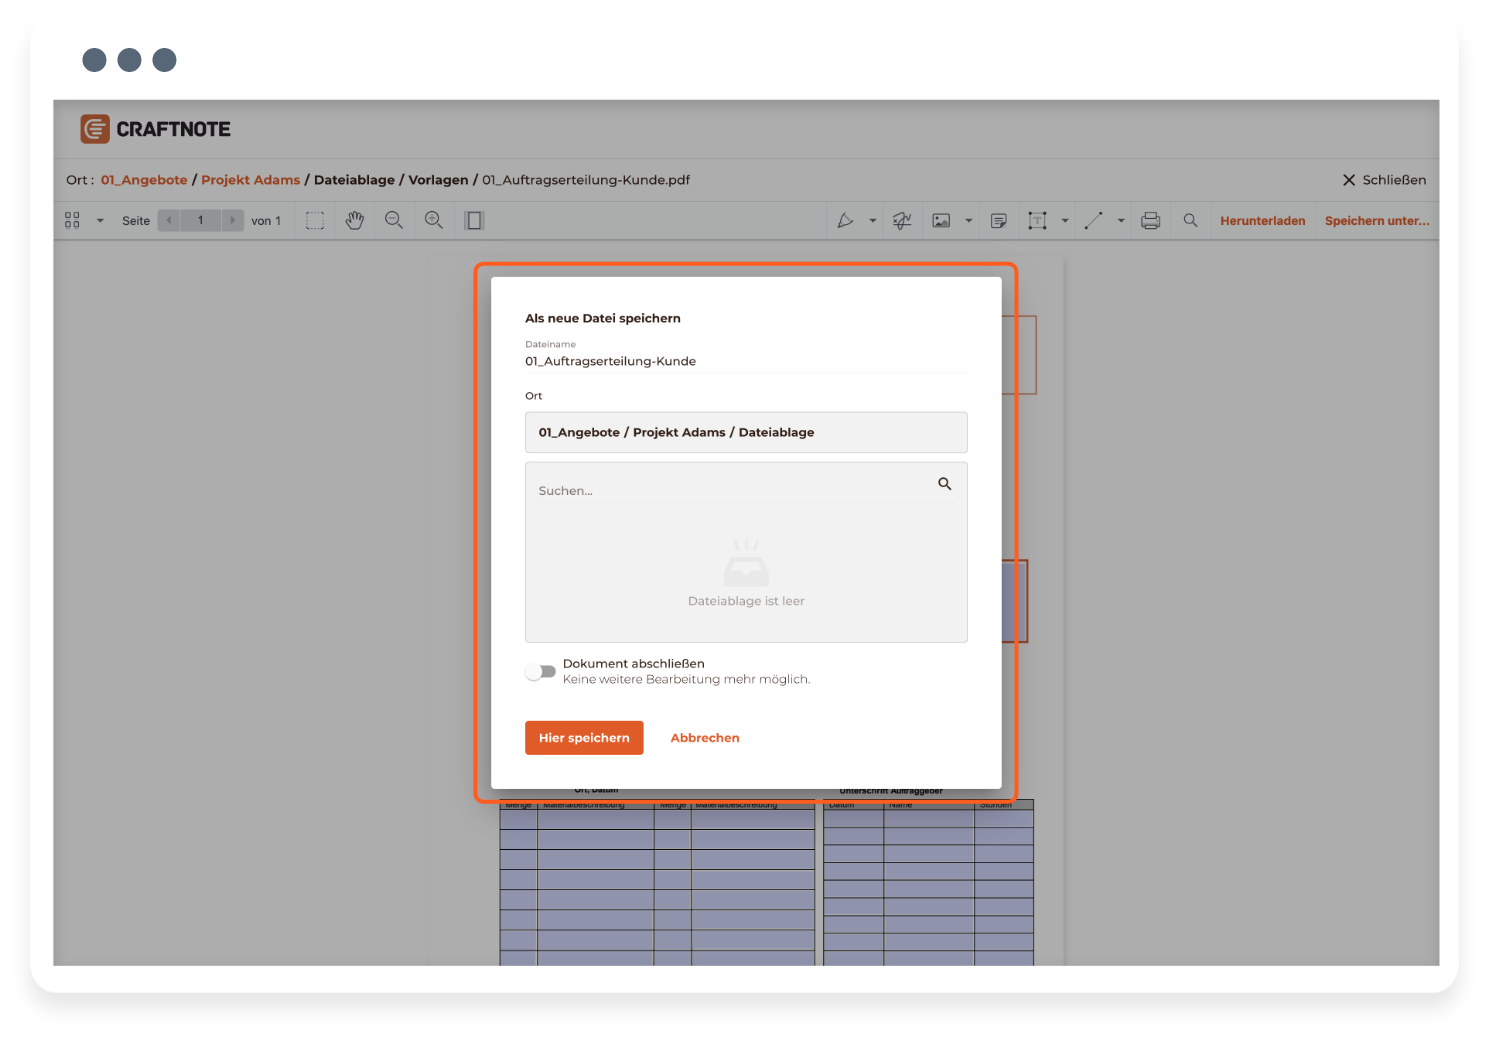Click the zoom in magnifier

[x=433, y=221]
